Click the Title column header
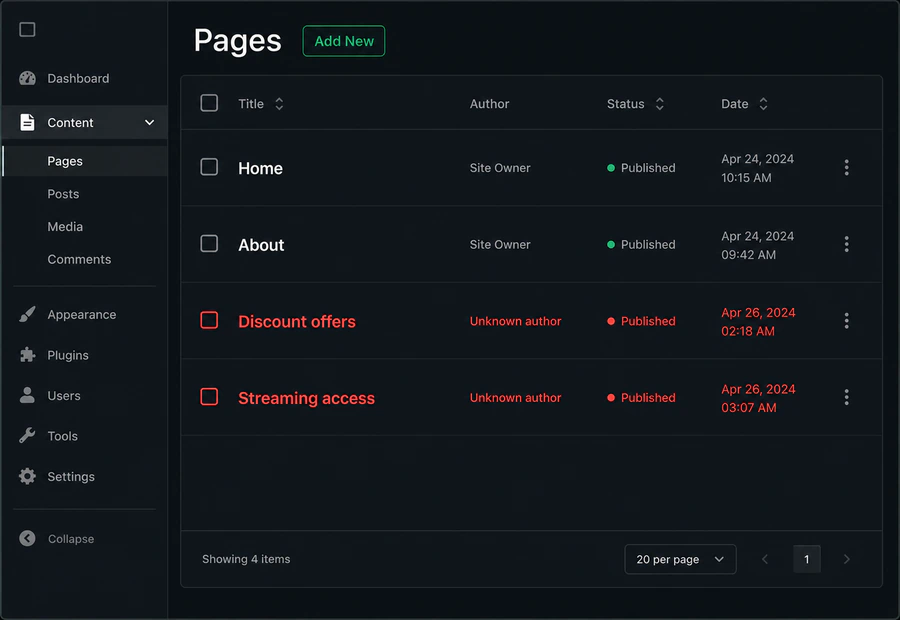 pyautogui.click(x=251, y=104)
